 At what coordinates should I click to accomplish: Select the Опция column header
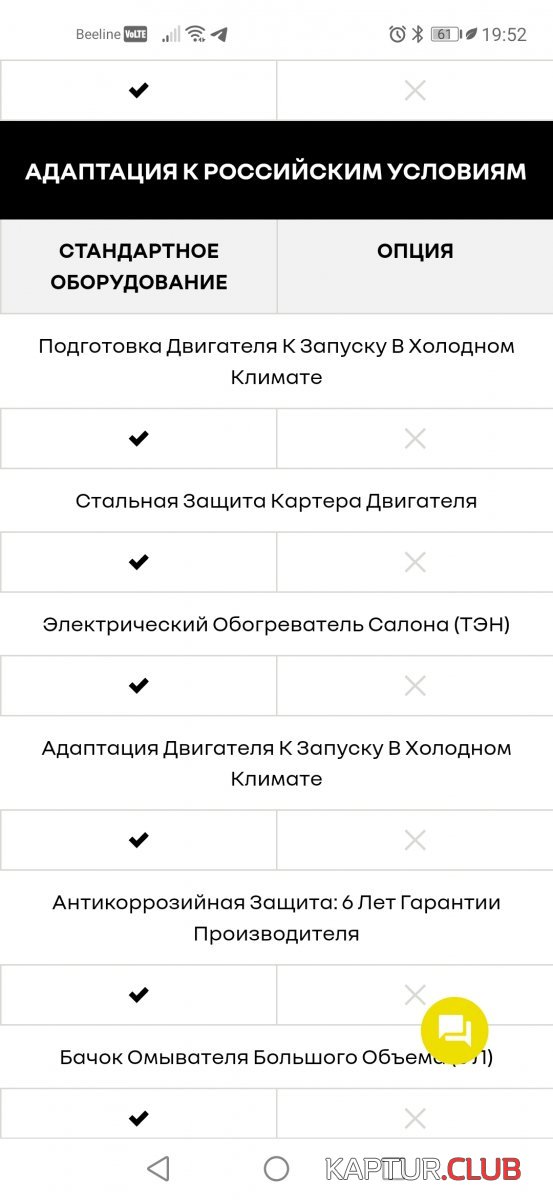415,267
